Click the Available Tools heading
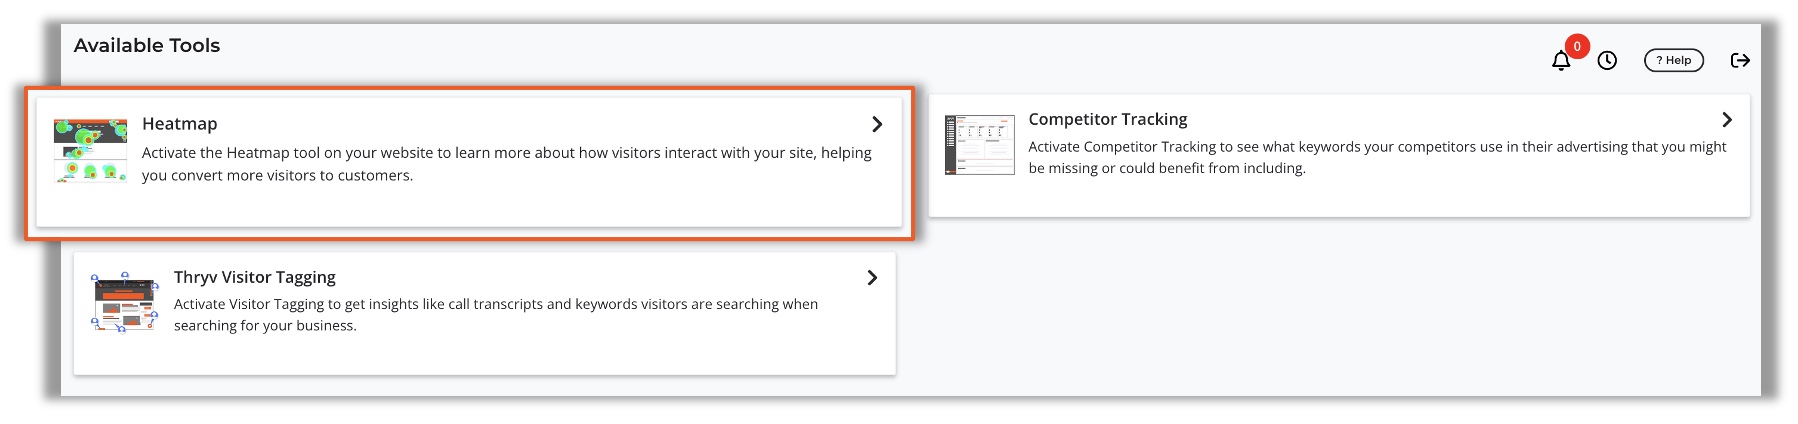Screen dimensions: 1798x424 click(147, 45)
